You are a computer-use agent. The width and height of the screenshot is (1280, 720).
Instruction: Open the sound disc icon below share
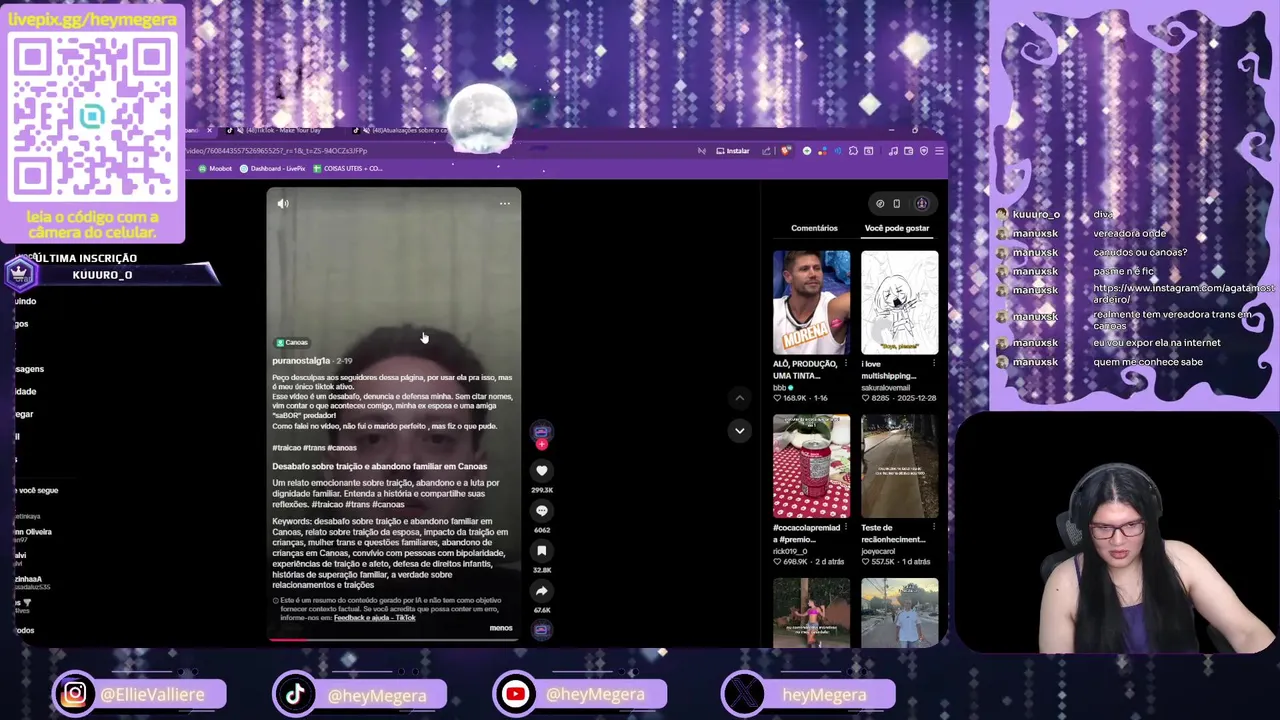point(541,630)
